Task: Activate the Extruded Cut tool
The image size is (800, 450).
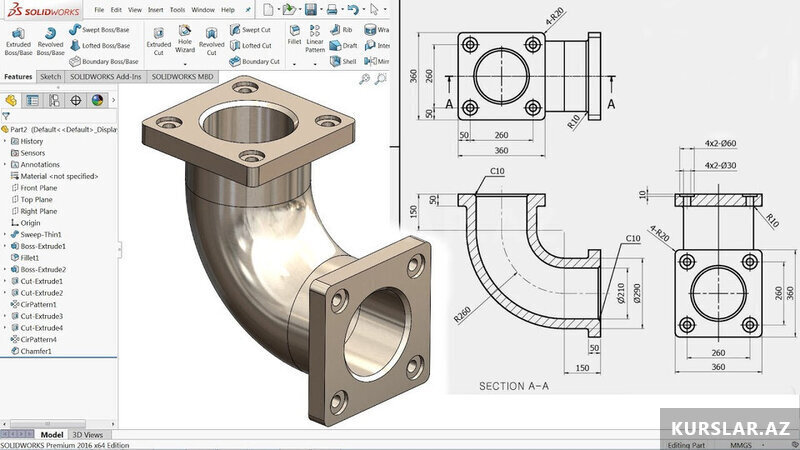Action: (x=159, y=41)
